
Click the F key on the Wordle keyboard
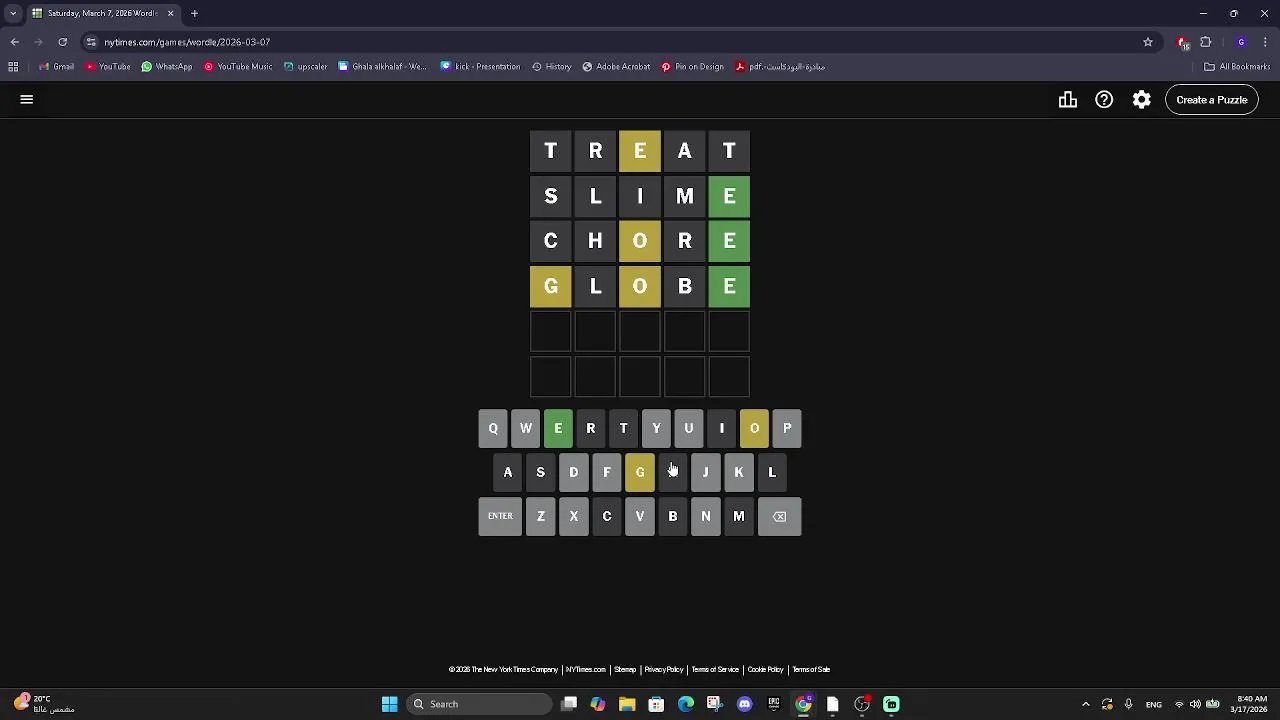pos(607,472)
